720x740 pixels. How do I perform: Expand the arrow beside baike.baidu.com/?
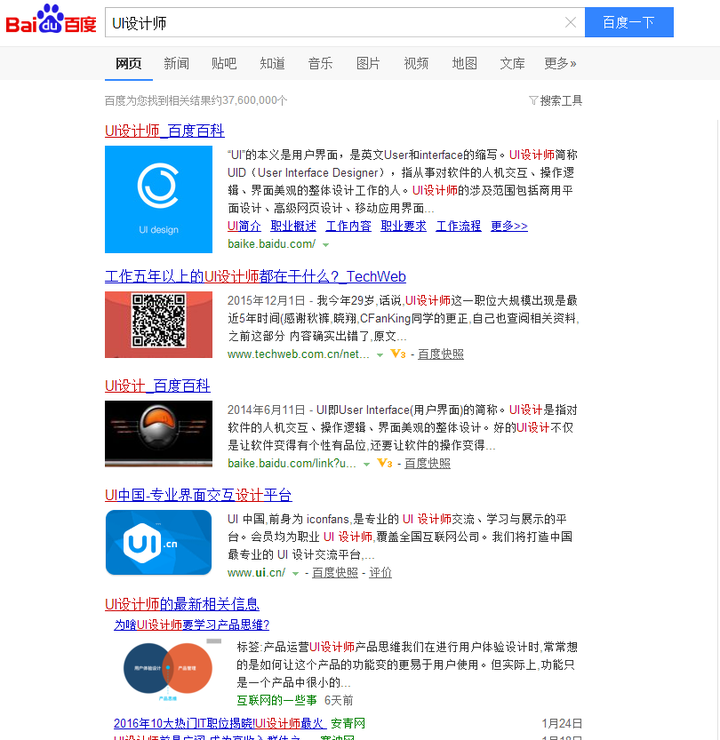click(x=326, y=245)
